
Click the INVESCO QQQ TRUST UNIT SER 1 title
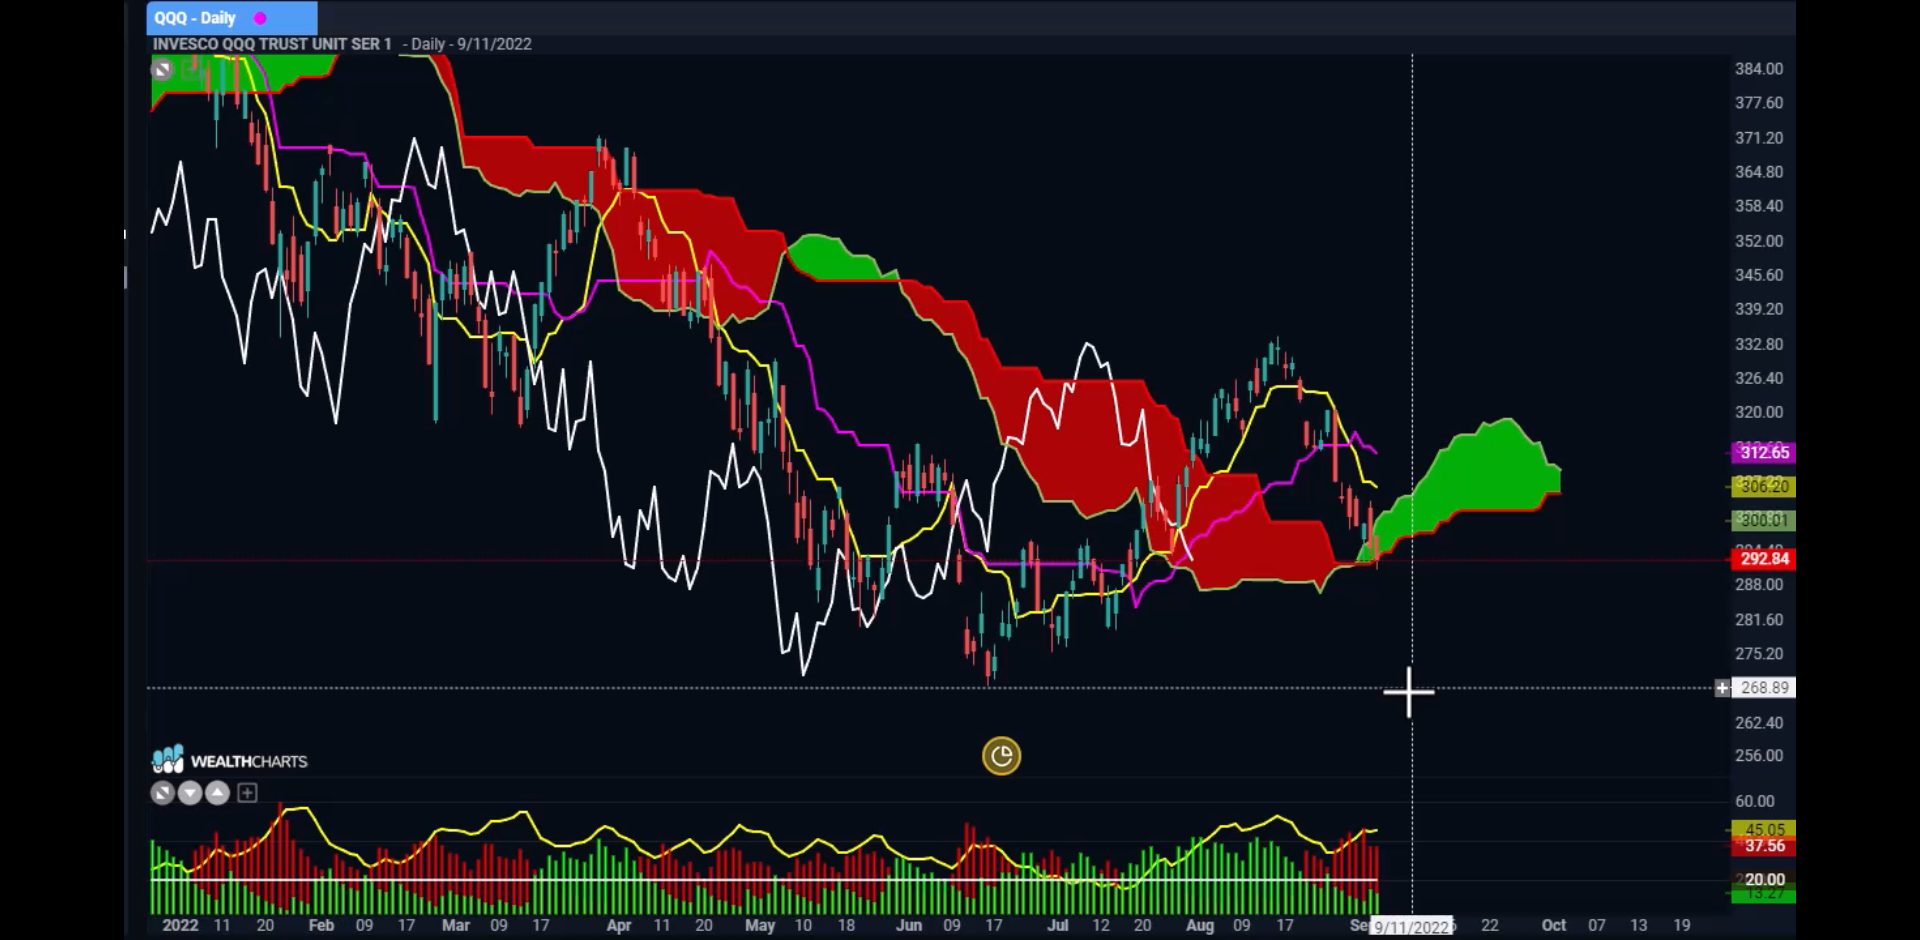[272, 44]
